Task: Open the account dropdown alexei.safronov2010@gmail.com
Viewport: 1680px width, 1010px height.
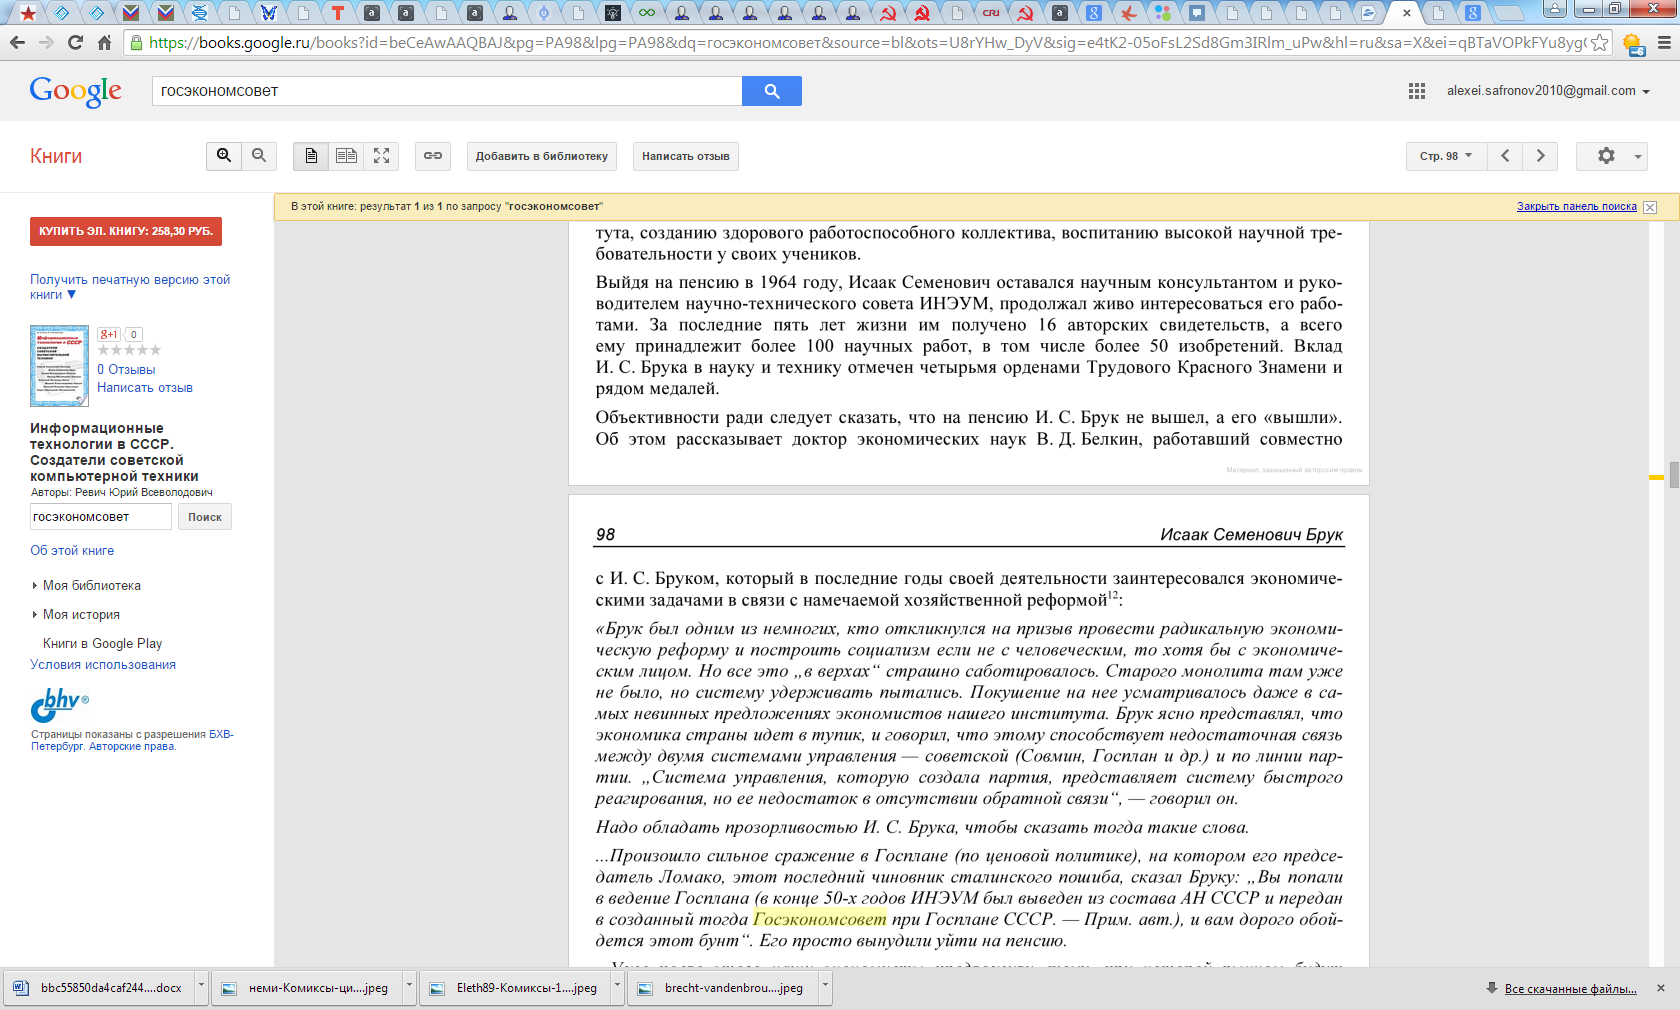Action: point(1548,91)
